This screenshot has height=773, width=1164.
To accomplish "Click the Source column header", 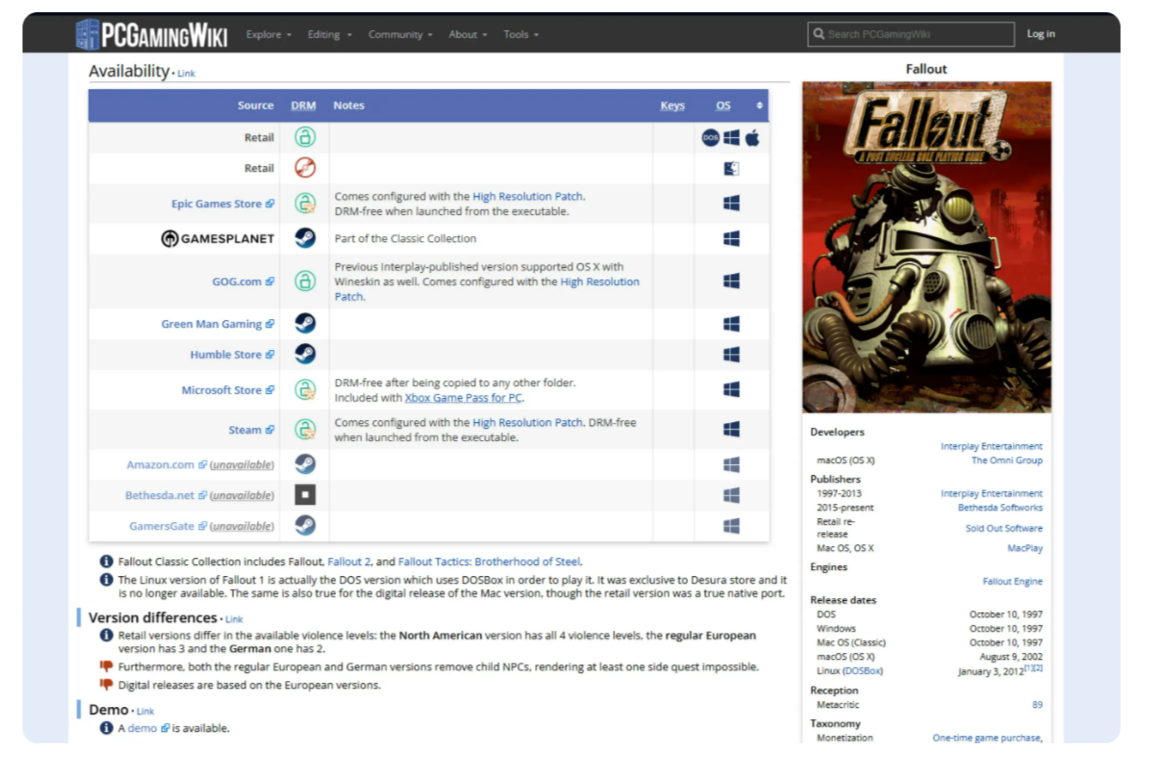I will coord(255,105).
